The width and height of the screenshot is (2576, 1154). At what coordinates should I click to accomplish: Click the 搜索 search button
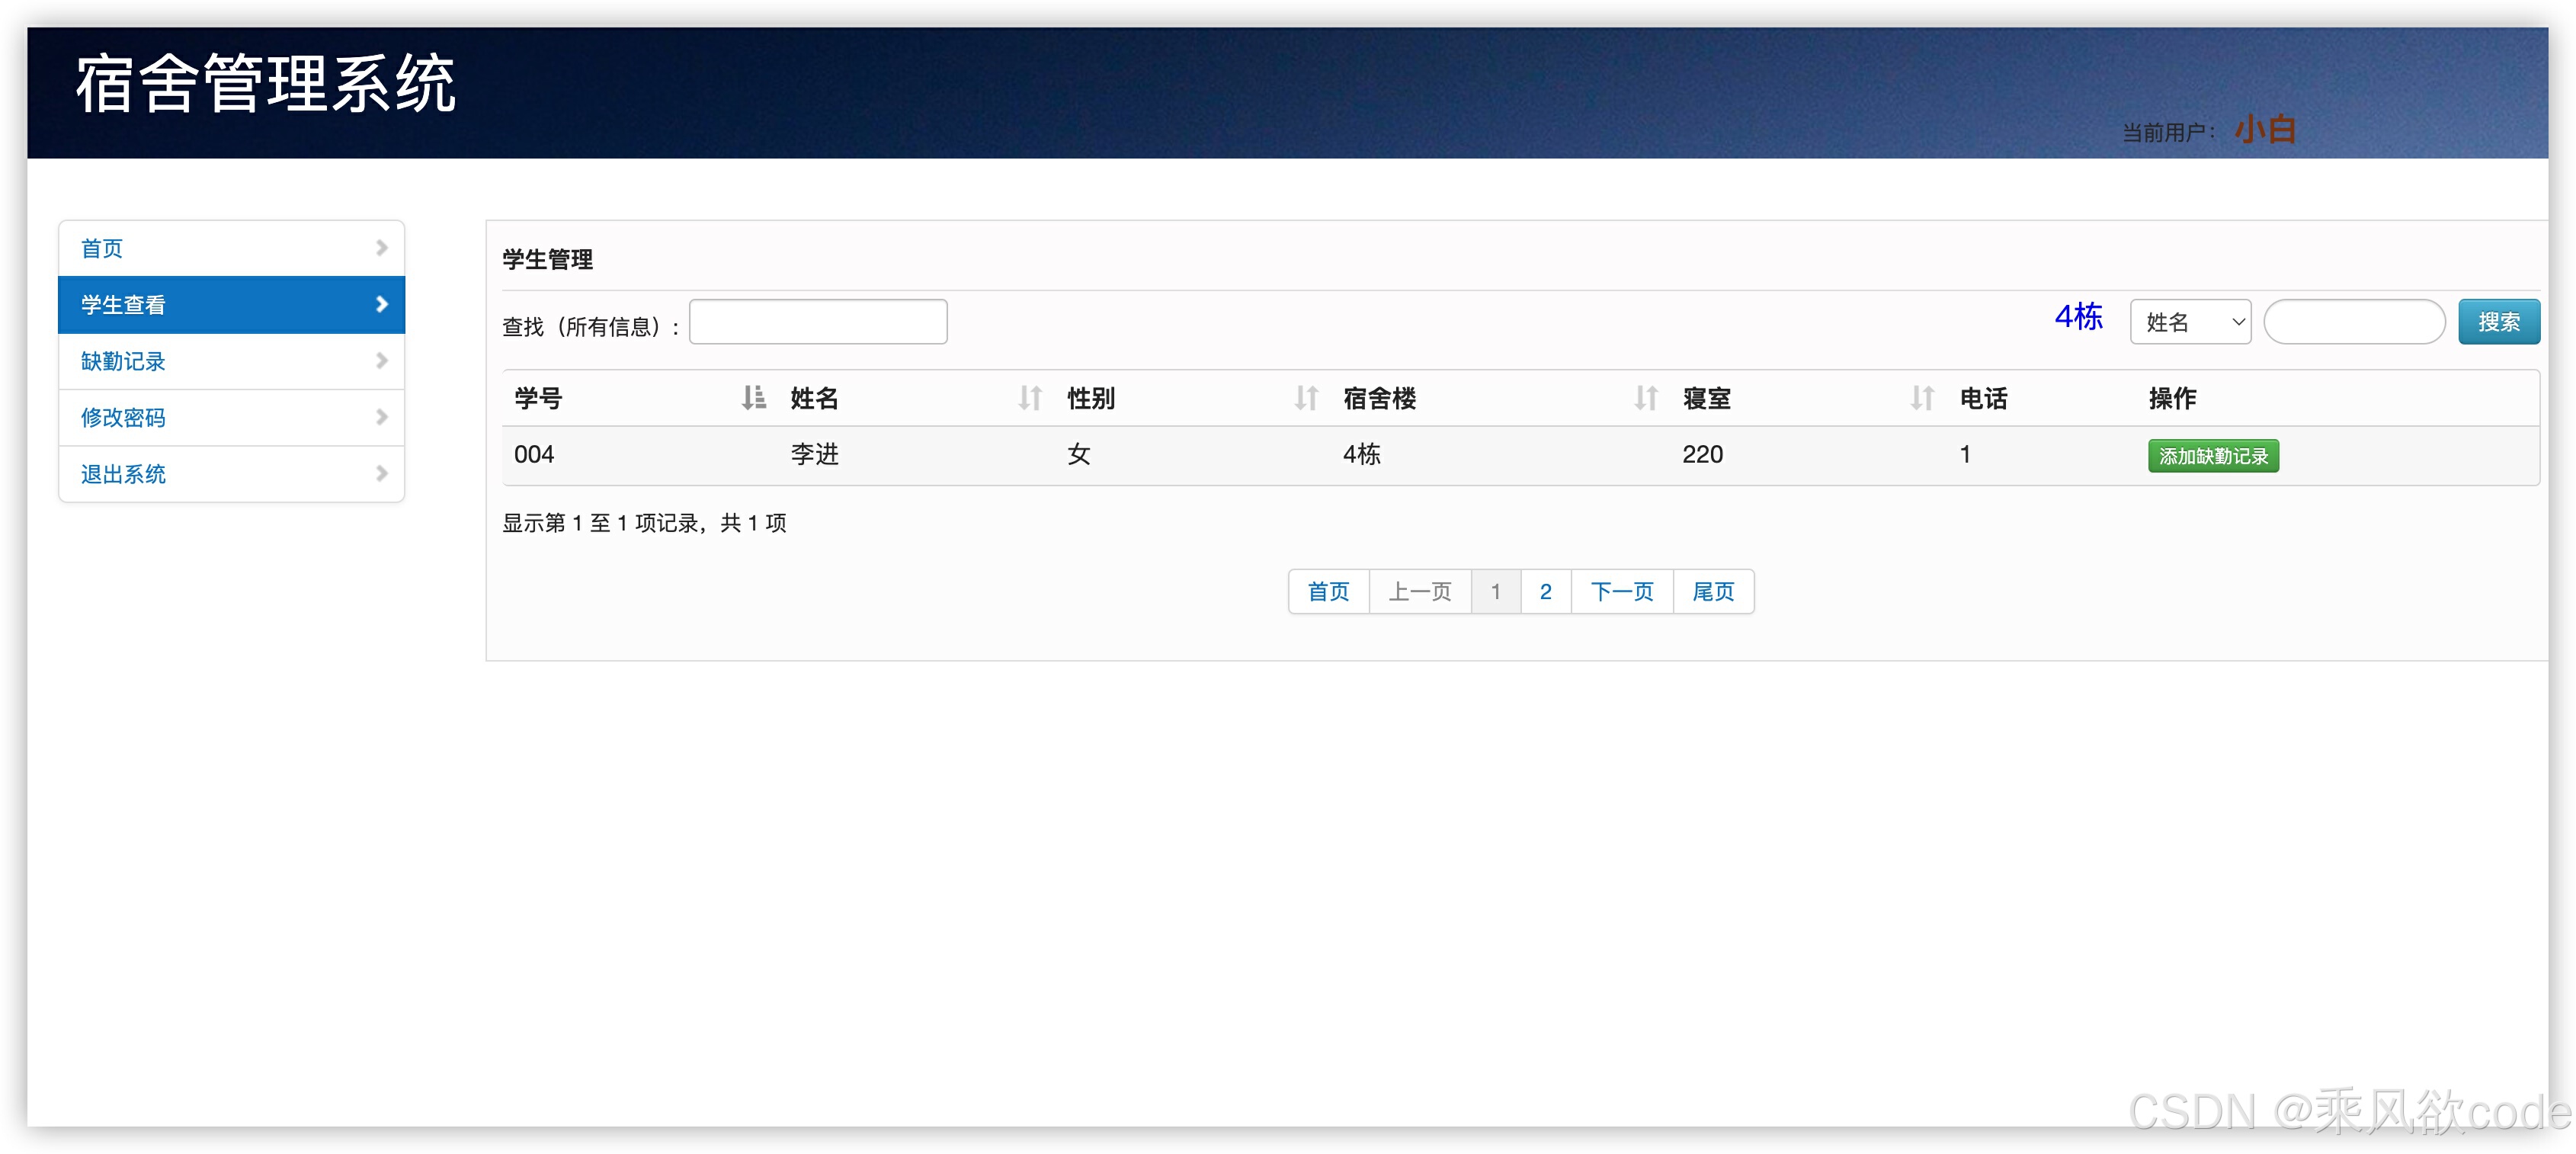2499,321
